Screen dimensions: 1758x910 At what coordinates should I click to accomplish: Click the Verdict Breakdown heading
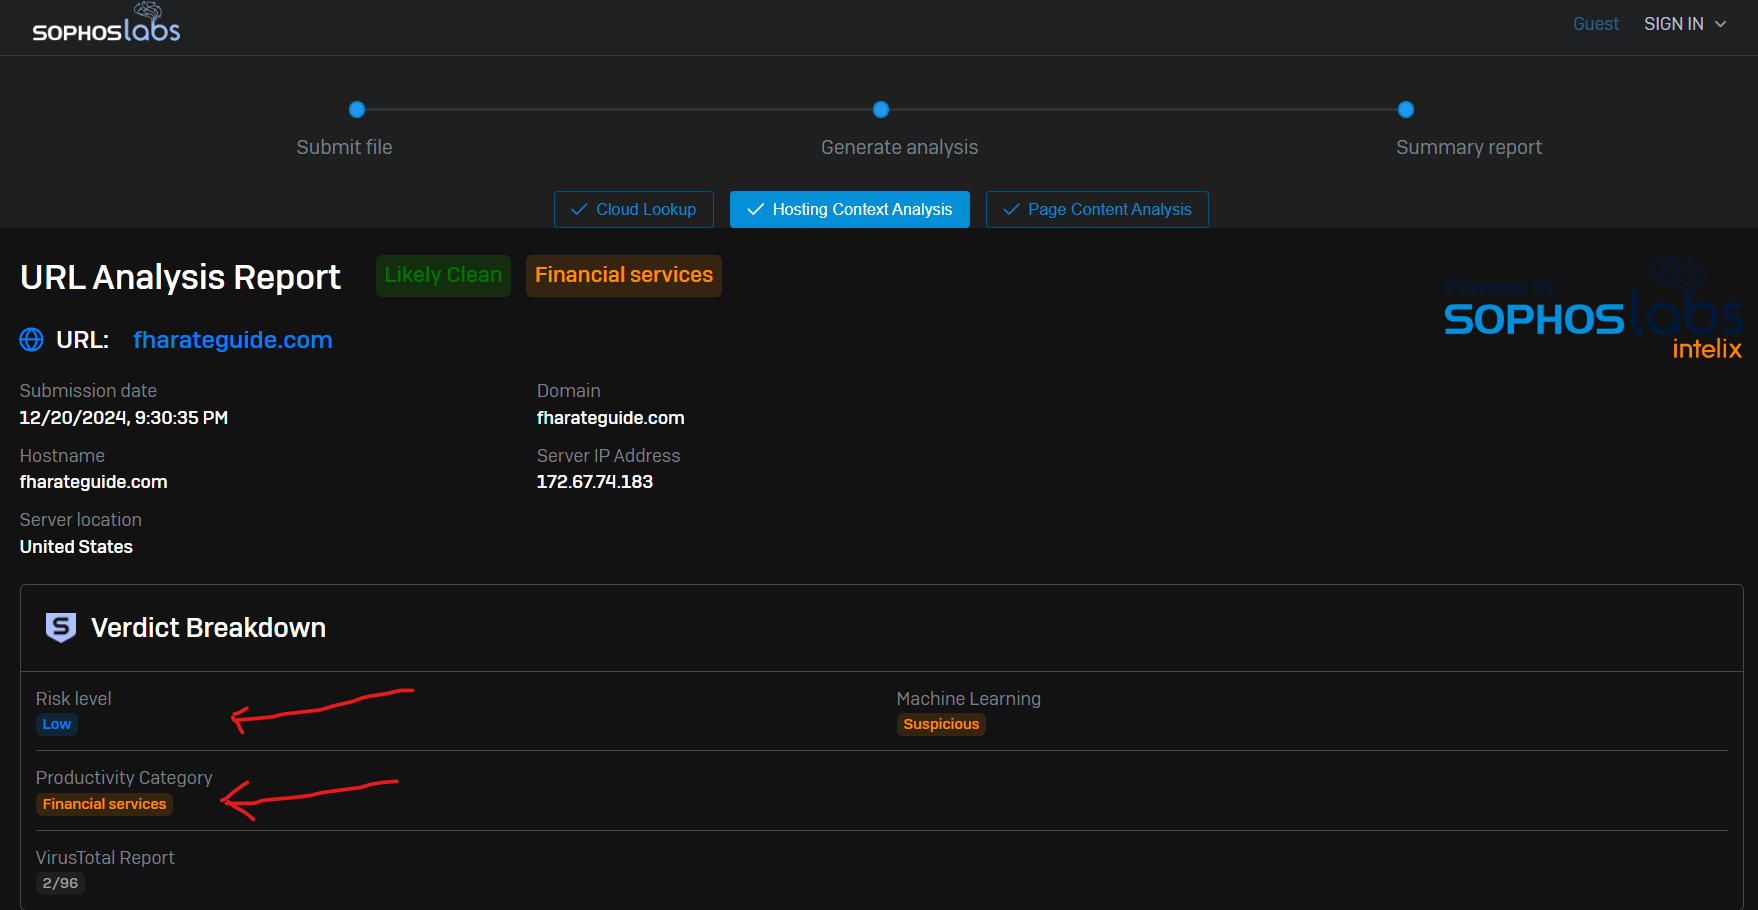[x=209, y=628]
